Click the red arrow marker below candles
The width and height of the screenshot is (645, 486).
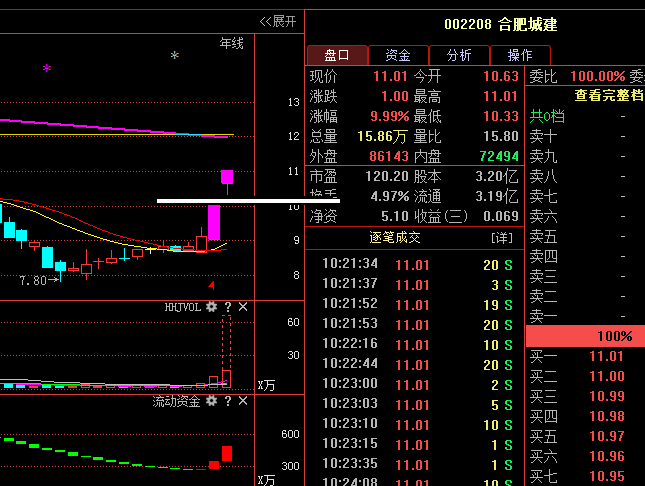212,285
